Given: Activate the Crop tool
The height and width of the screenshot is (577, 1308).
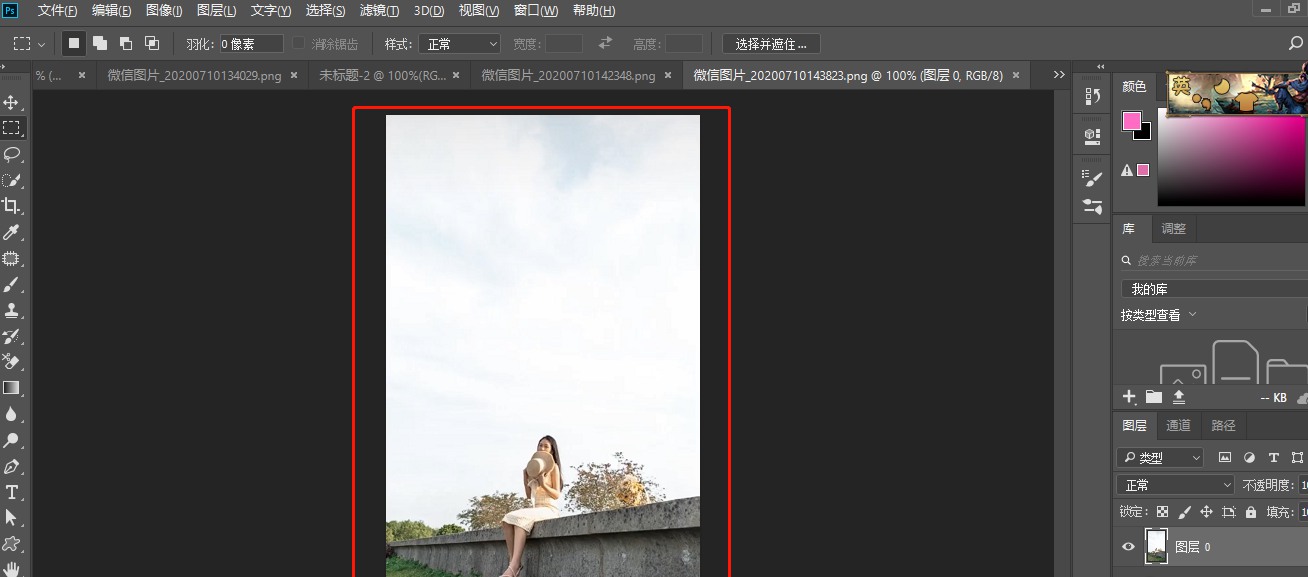Looking at the screenshot, I should point(13,206).
